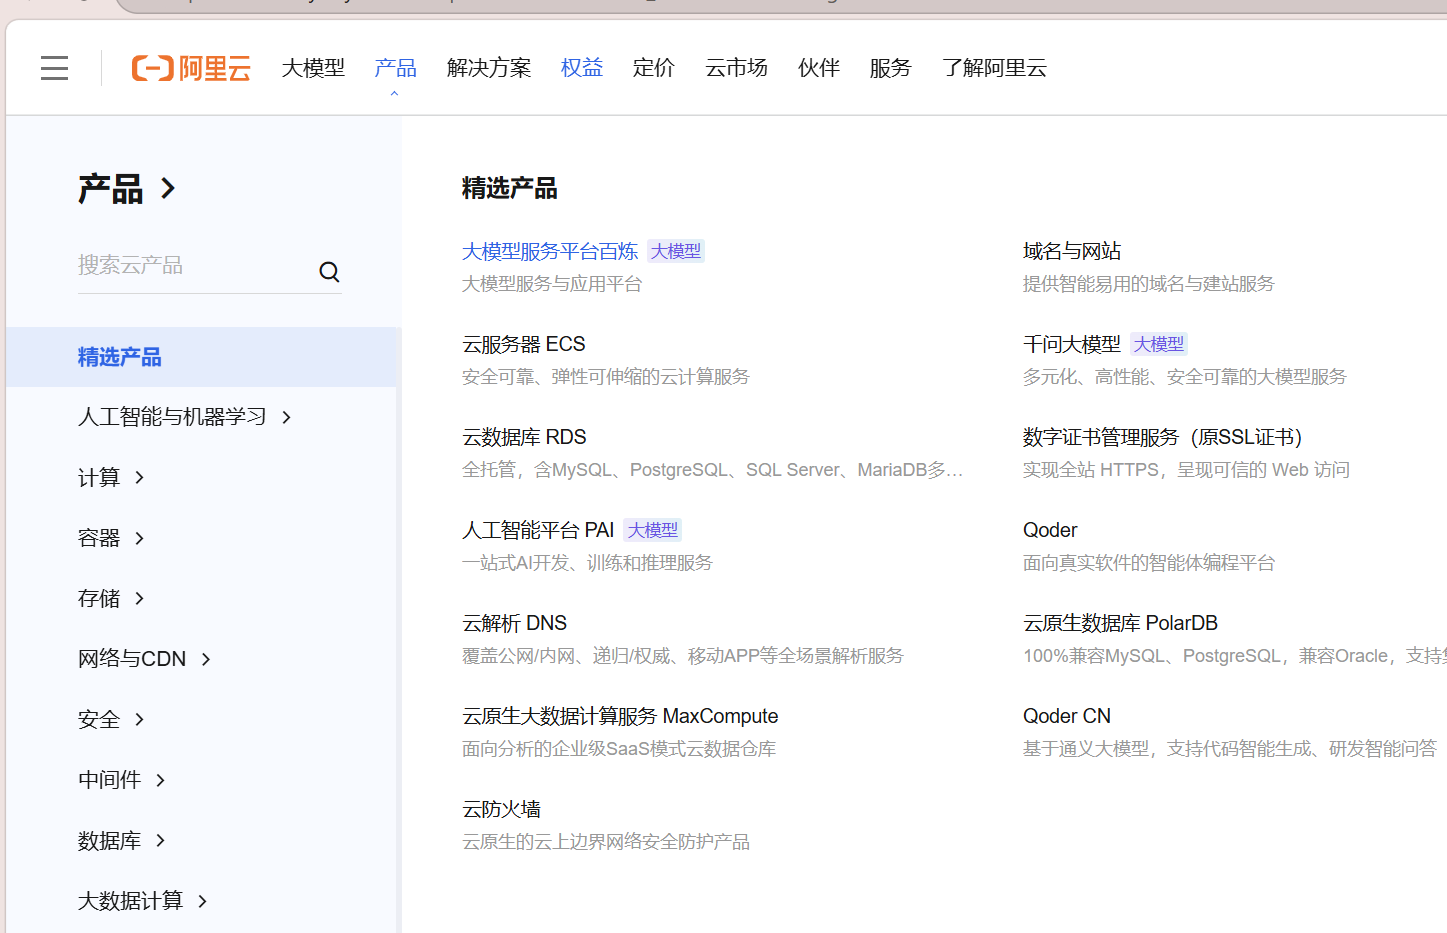Open 数字证书管理服务 (原SSL证书) link
This screenshot has height=933, width=1447.
tap(1163, 437)
